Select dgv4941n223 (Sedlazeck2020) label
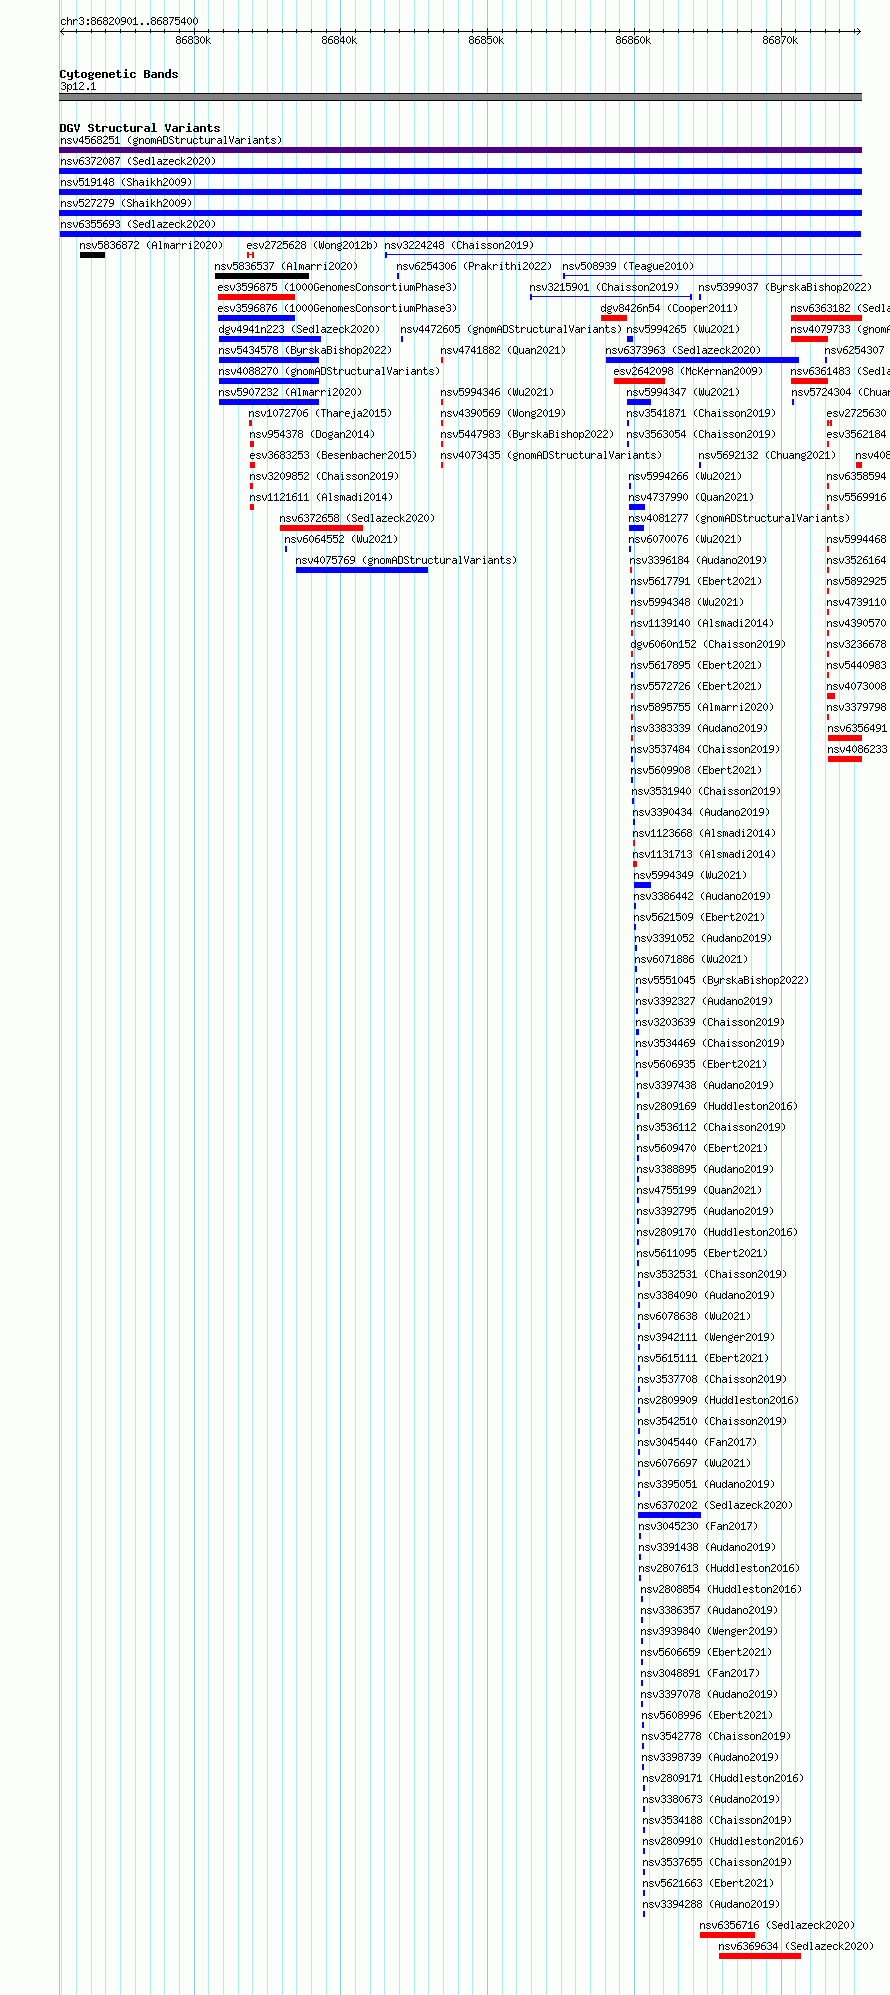Screen dimensions: 890x1995 click(299, 329)
